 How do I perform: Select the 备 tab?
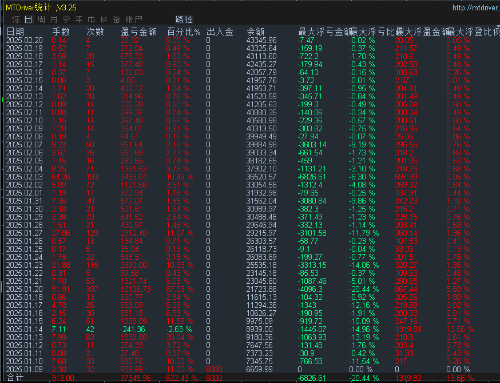click(116, 19)
